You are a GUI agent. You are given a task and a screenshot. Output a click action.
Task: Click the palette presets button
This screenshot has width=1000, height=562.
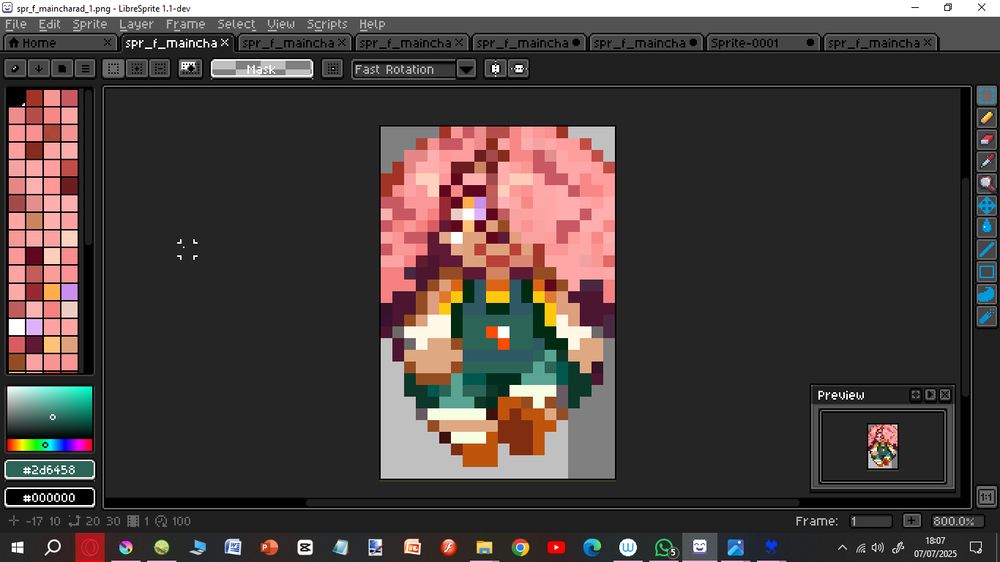click(62, 68)
